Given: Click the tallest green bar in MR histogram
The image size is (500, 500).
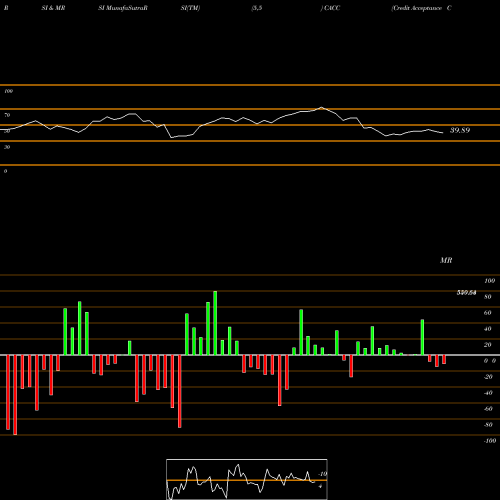Looking at the screenshot, I should (215, 323).
